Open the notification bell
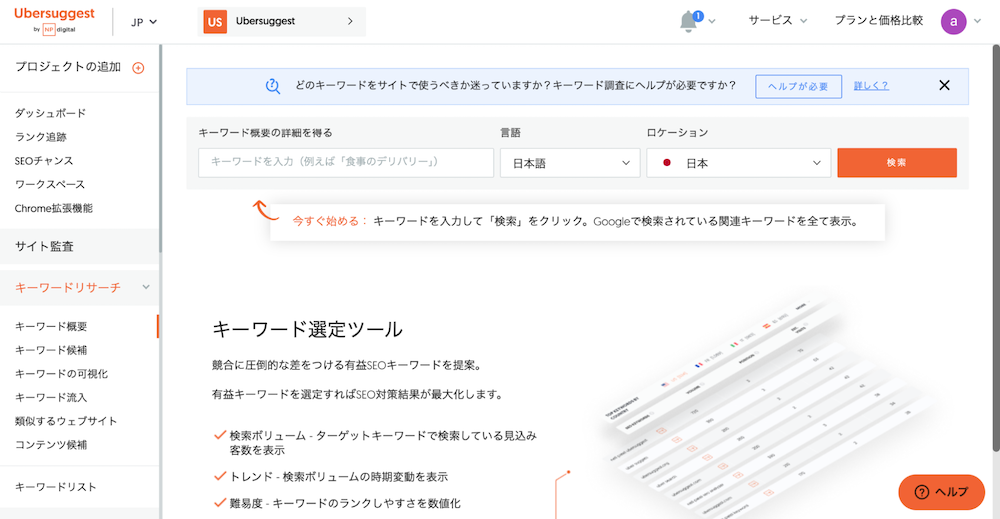Screen dimensions: 1000x519 click(689, 22)
